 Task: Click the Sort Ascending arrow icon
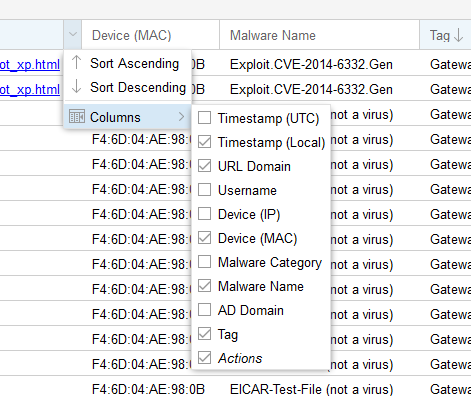[x=76, y=62]
